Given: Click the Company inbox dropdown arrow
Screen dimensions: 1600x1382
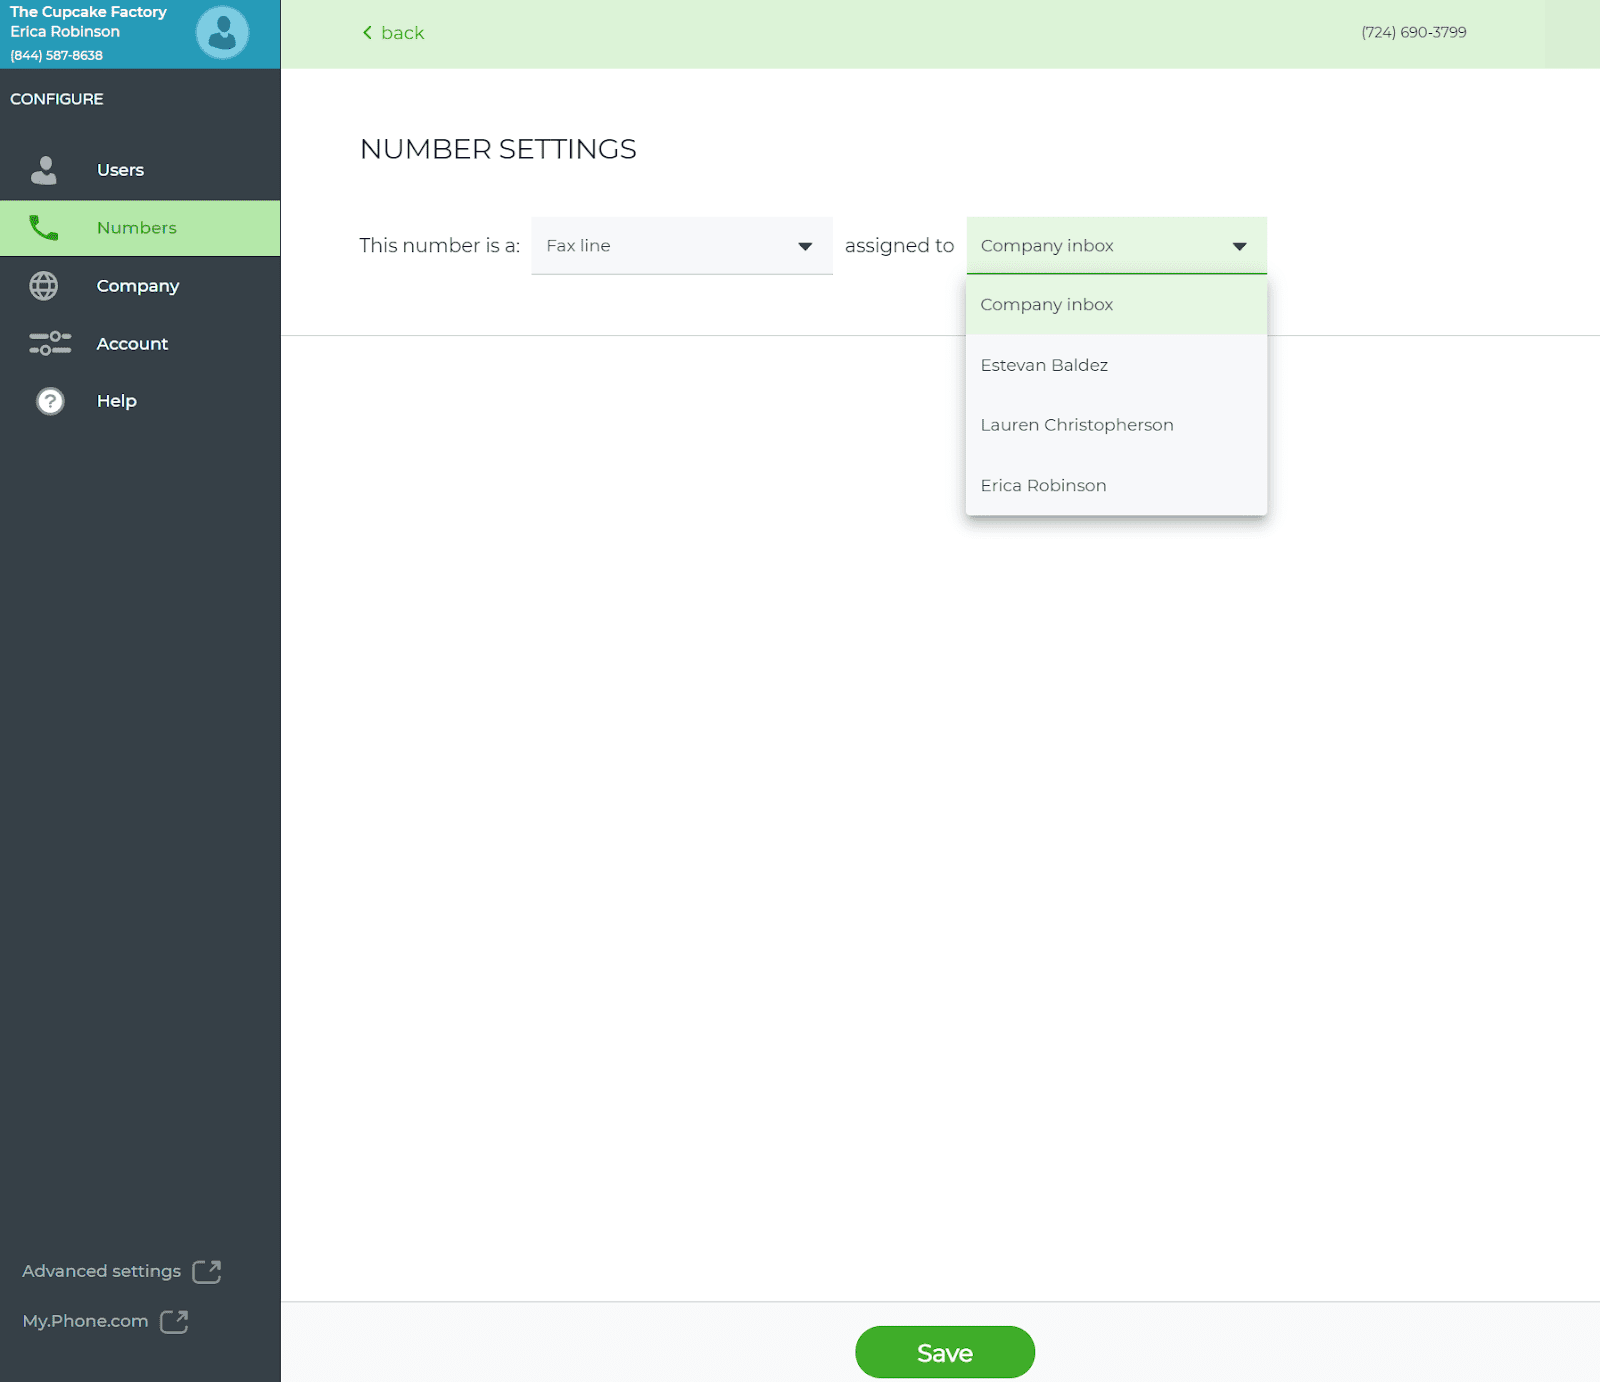Looking at the screenshot, I should [x=1239, y=246].
